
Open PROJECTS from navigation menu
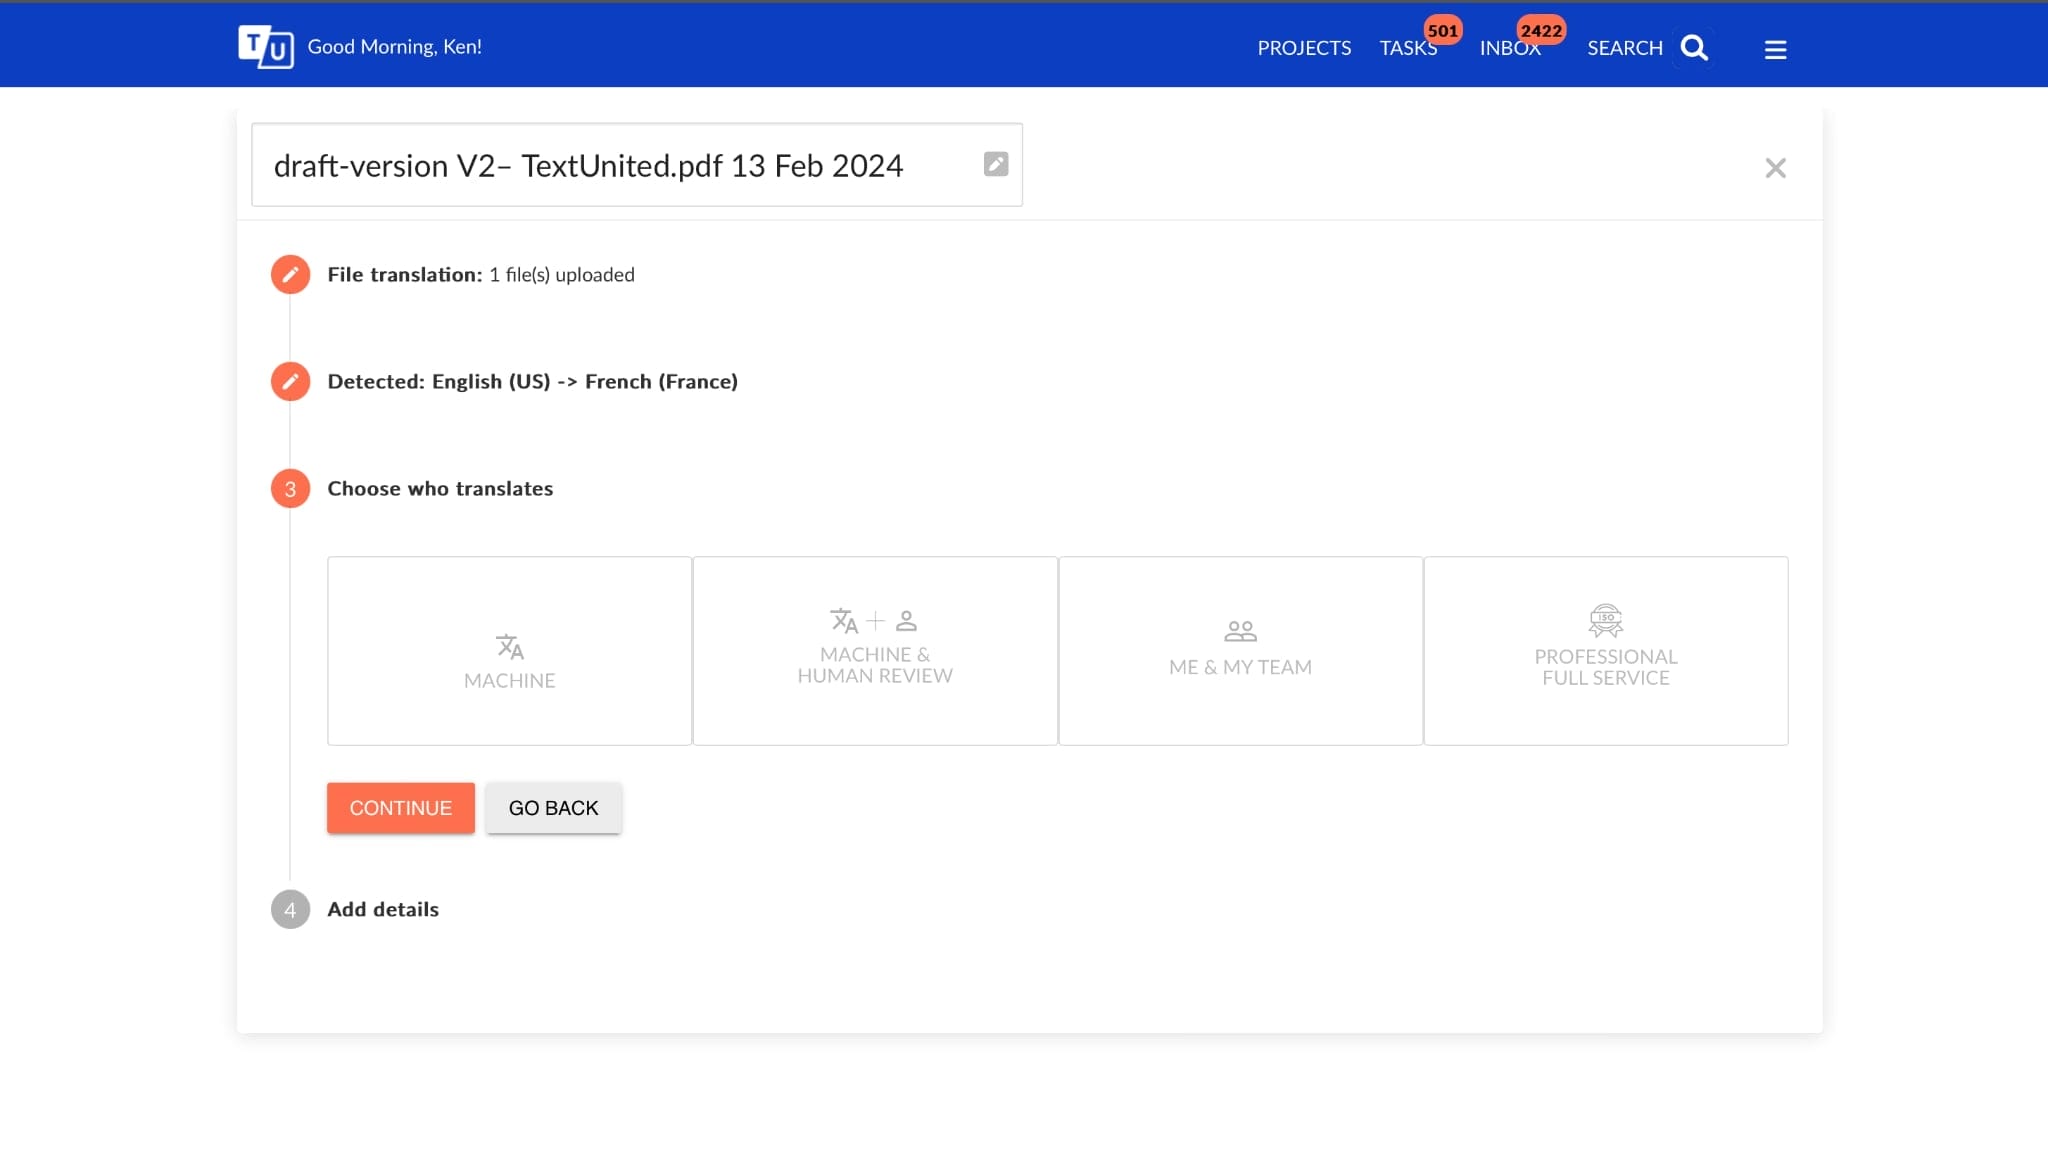tap(1304, 46)
